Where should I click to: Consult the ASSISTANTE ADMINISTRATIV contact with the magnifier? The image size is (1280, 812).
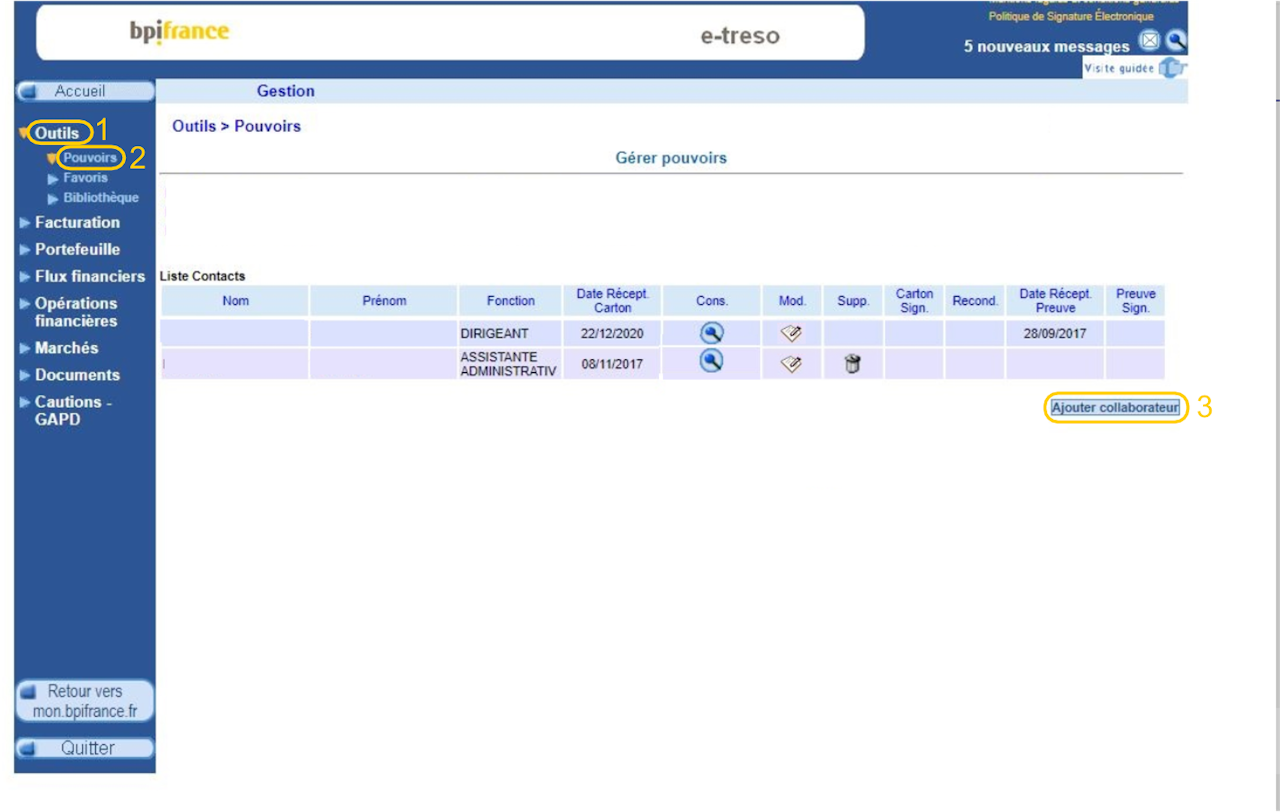click(711, 362)
